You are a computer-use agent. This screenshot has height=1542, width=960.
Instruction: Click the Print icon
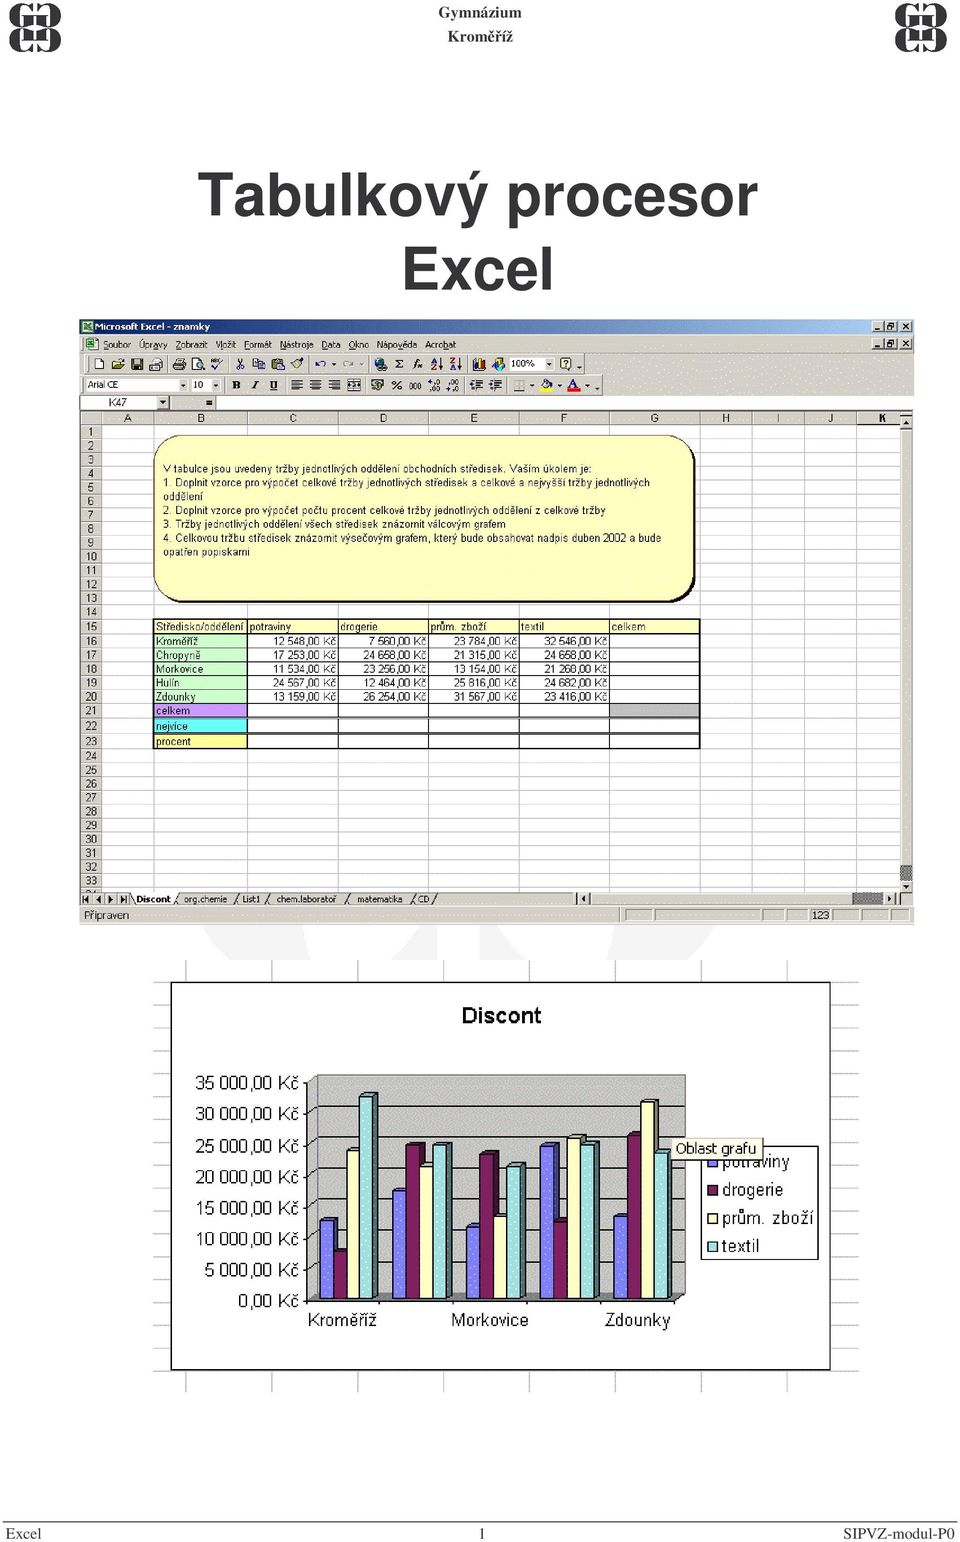click(x=180, y=364)
